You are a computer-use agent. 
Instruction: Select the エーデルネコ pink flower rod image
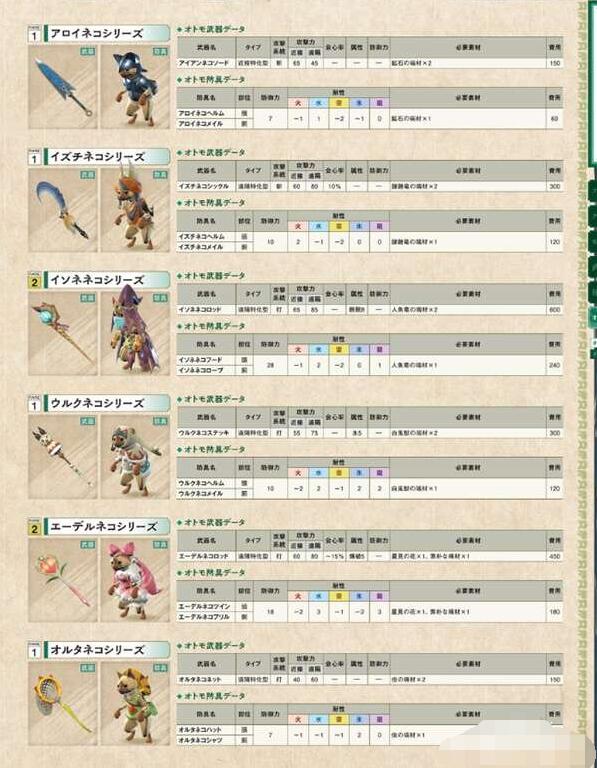pyautogui.click(x=63, y=580)
